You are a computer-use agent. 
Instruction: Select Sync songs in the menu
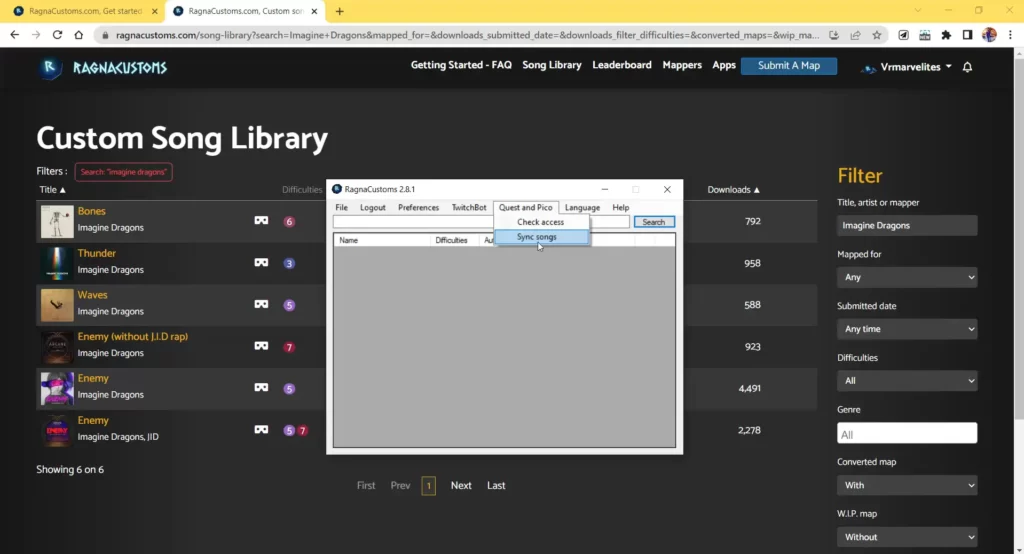tap(541, 236)
